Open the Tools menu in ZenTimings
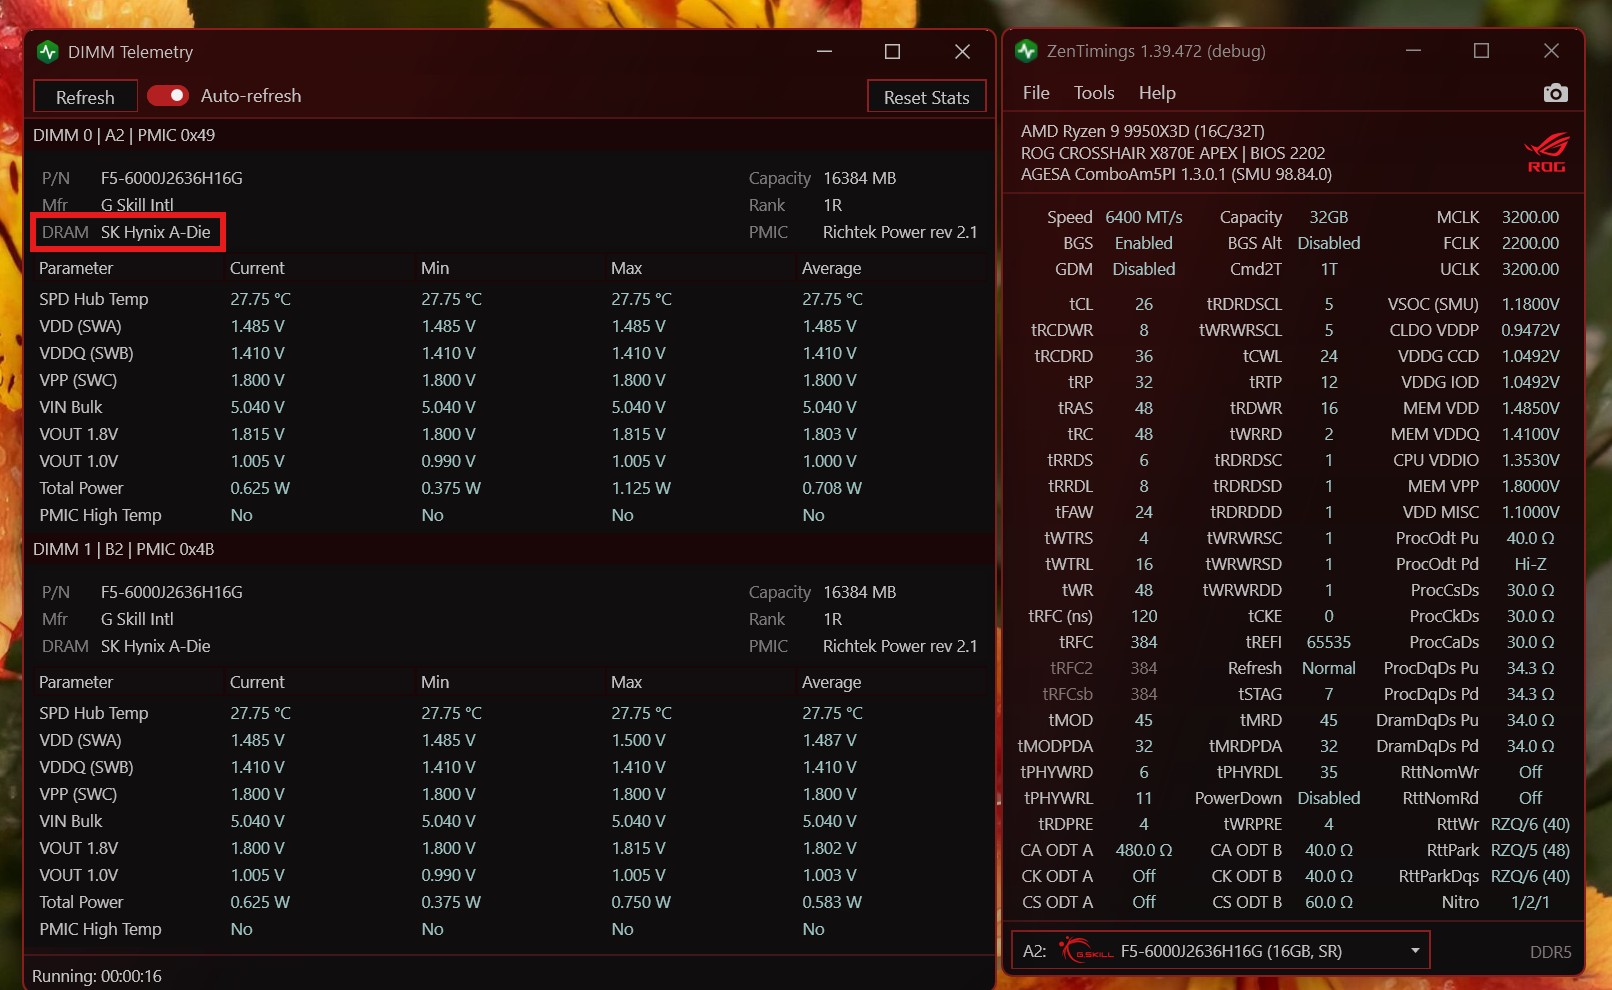Viewport: 1612px width, 990px height. (1094, 93)
